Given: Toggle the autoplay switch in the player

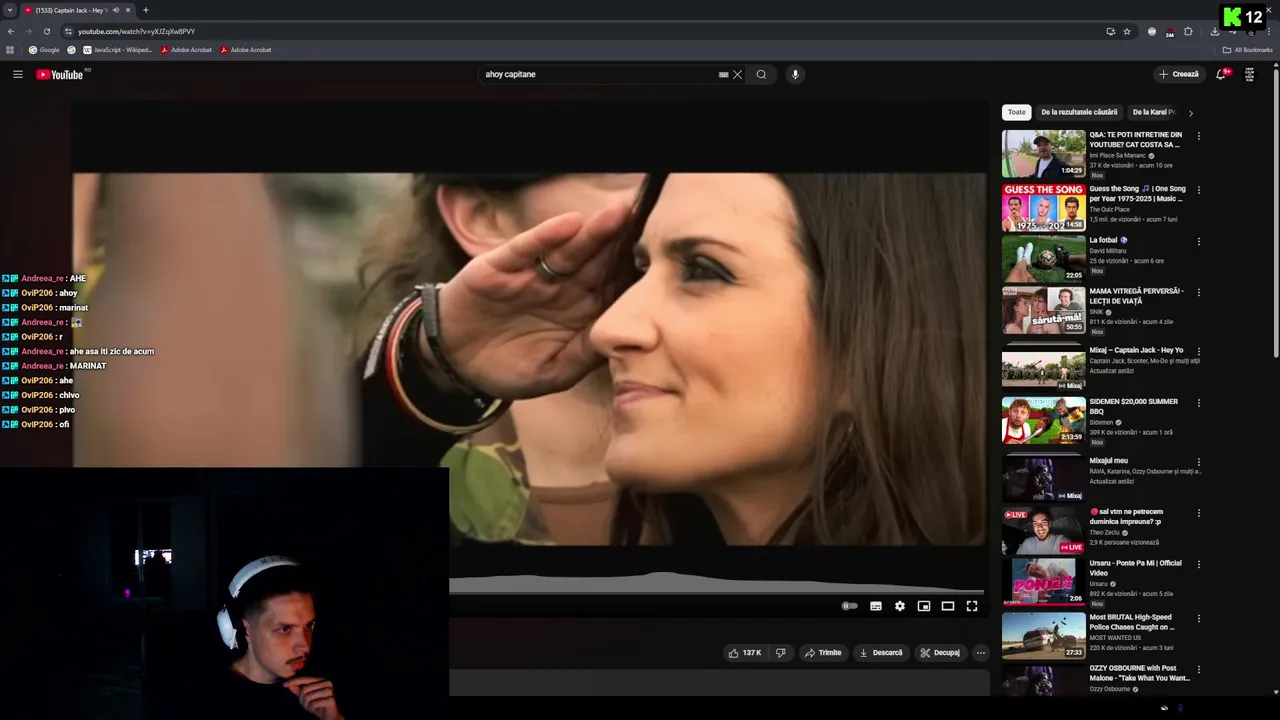Looking at the screenshot, I should tap(850, 606).
